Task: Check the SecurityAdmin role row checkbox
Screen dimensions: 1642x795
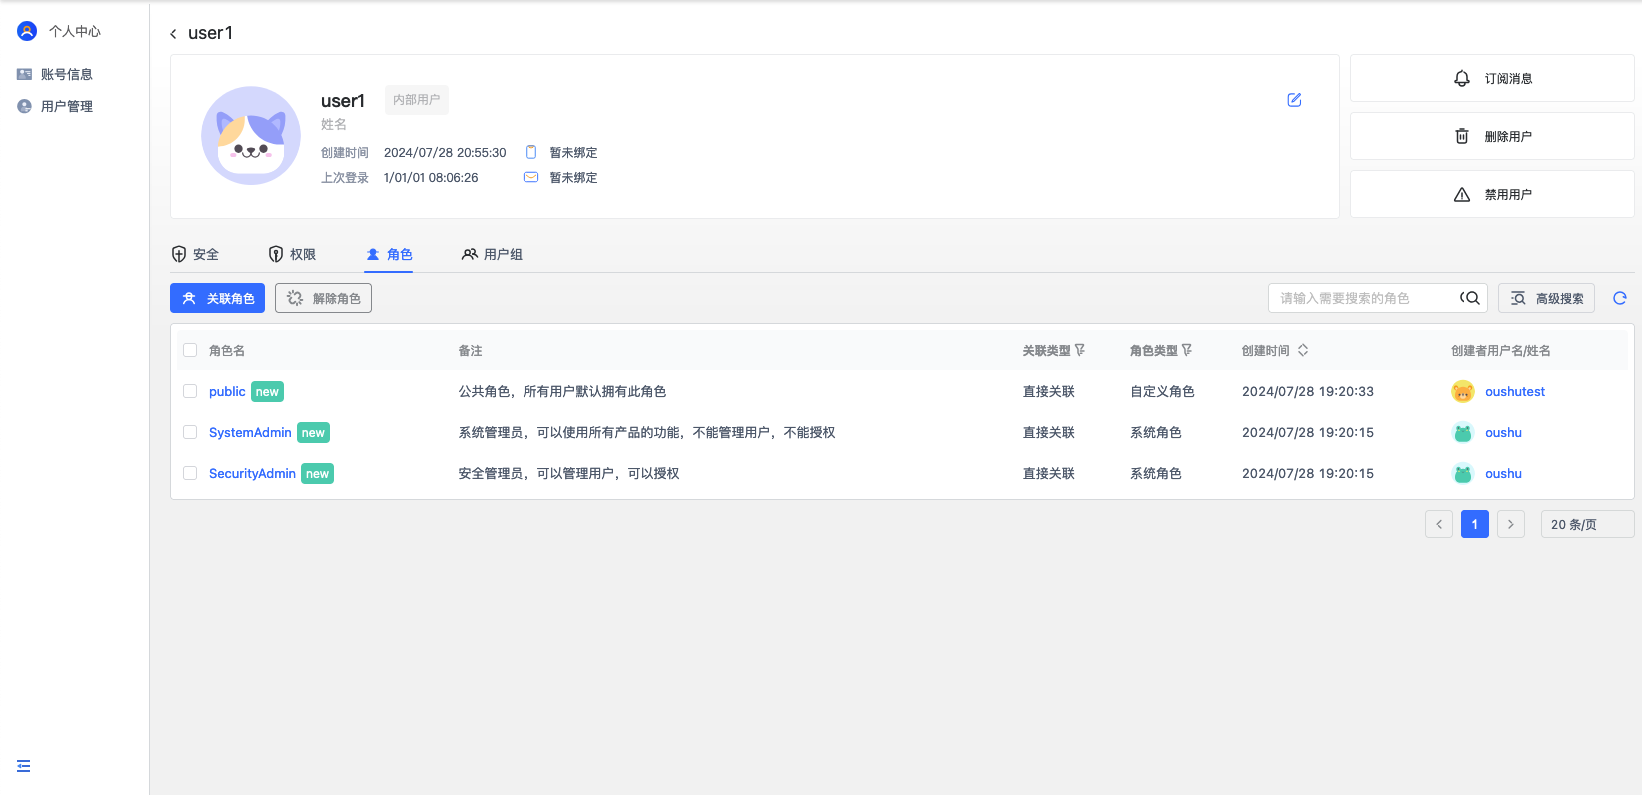Action: (x=190, y=473)
